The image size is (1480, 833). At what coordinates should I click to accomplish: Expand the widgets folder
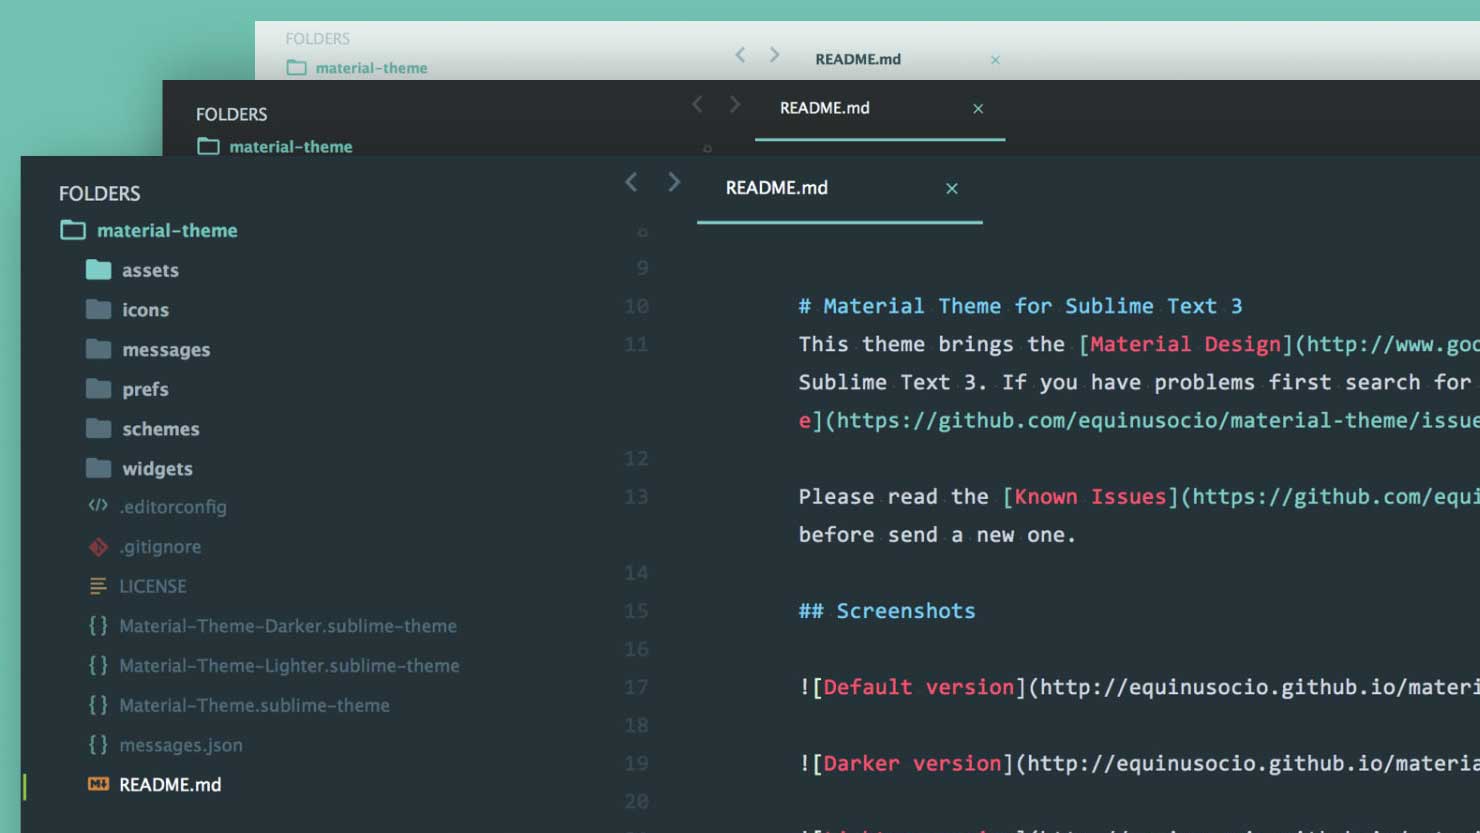tap(157, 468)
